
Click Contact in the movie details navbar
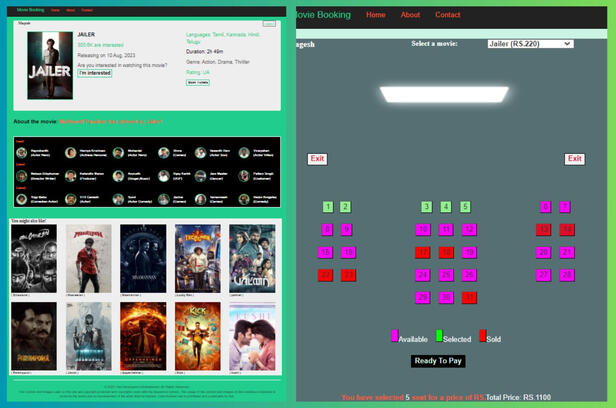(87, 10)
